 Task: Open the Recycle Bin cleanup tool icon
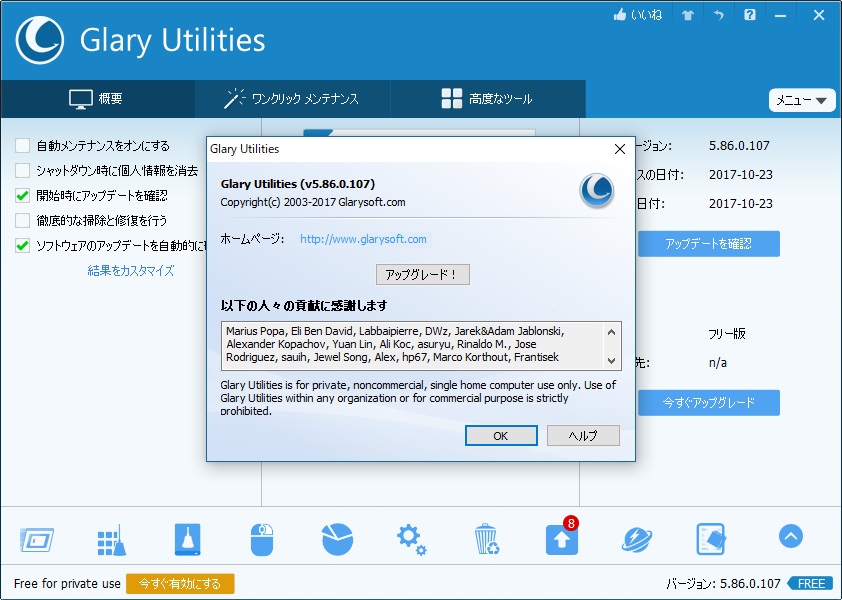pos(486,537)
